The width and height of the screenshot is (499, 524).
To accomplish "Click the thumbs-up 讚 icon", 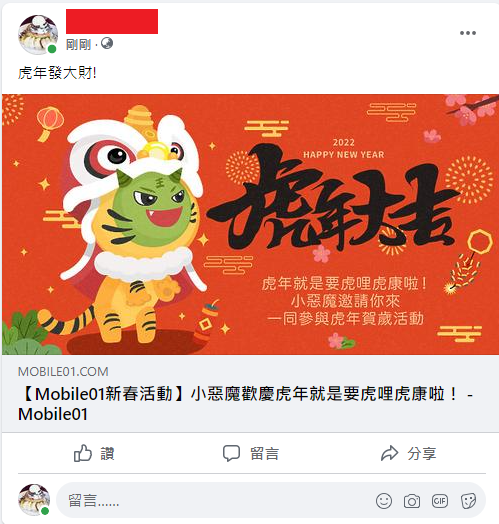I will 83,453.
